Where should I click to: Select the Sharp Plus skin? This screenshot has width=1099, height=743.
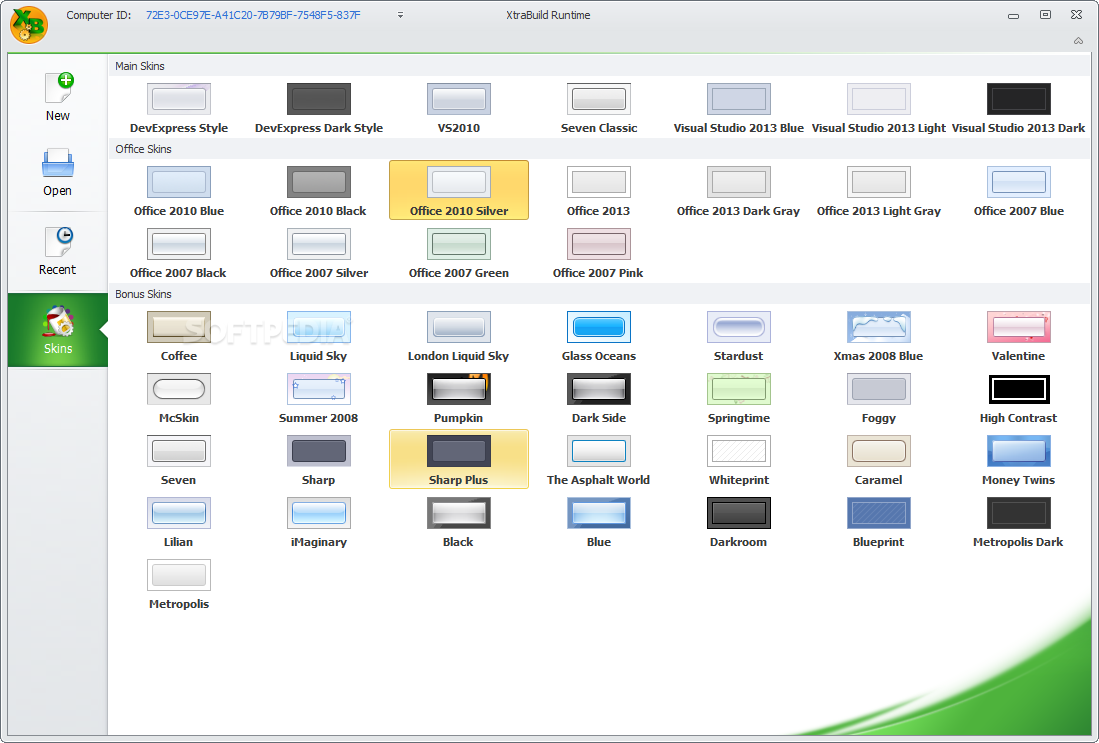pos(459,459)
